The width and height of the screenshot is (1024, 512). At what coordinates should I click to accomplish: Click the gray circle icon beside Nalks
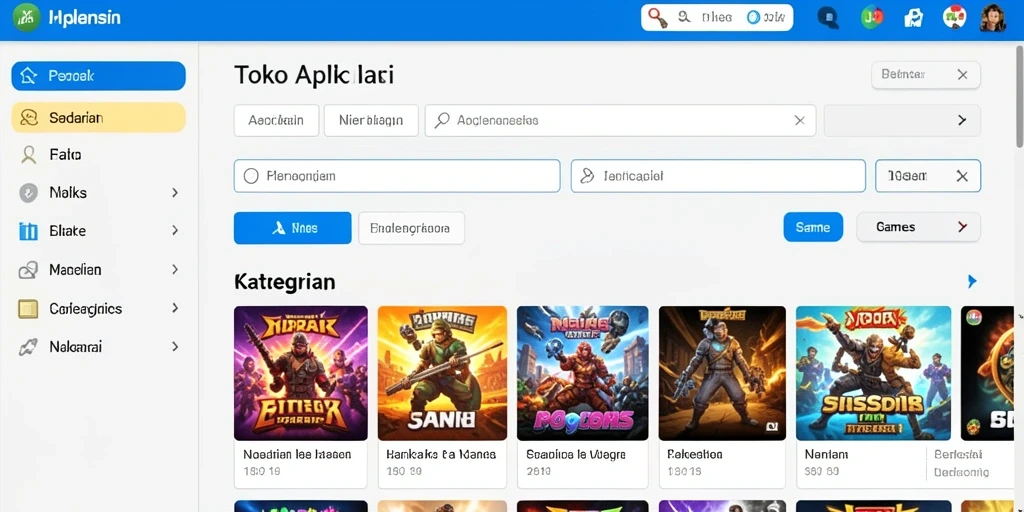click(28, 193)
